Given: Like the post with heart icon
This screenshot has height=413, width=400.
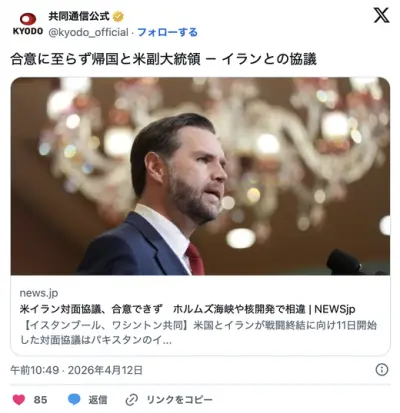Looking at the screenshot, I should click(x=19, y=399).
